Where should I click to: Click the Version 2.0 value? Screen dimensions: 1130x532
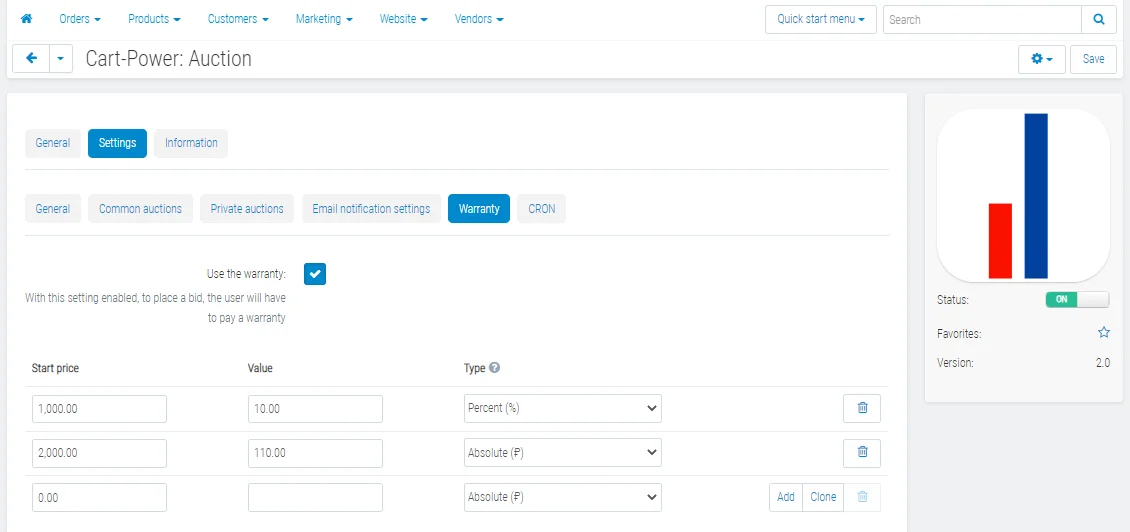[x=1103, y=363]
